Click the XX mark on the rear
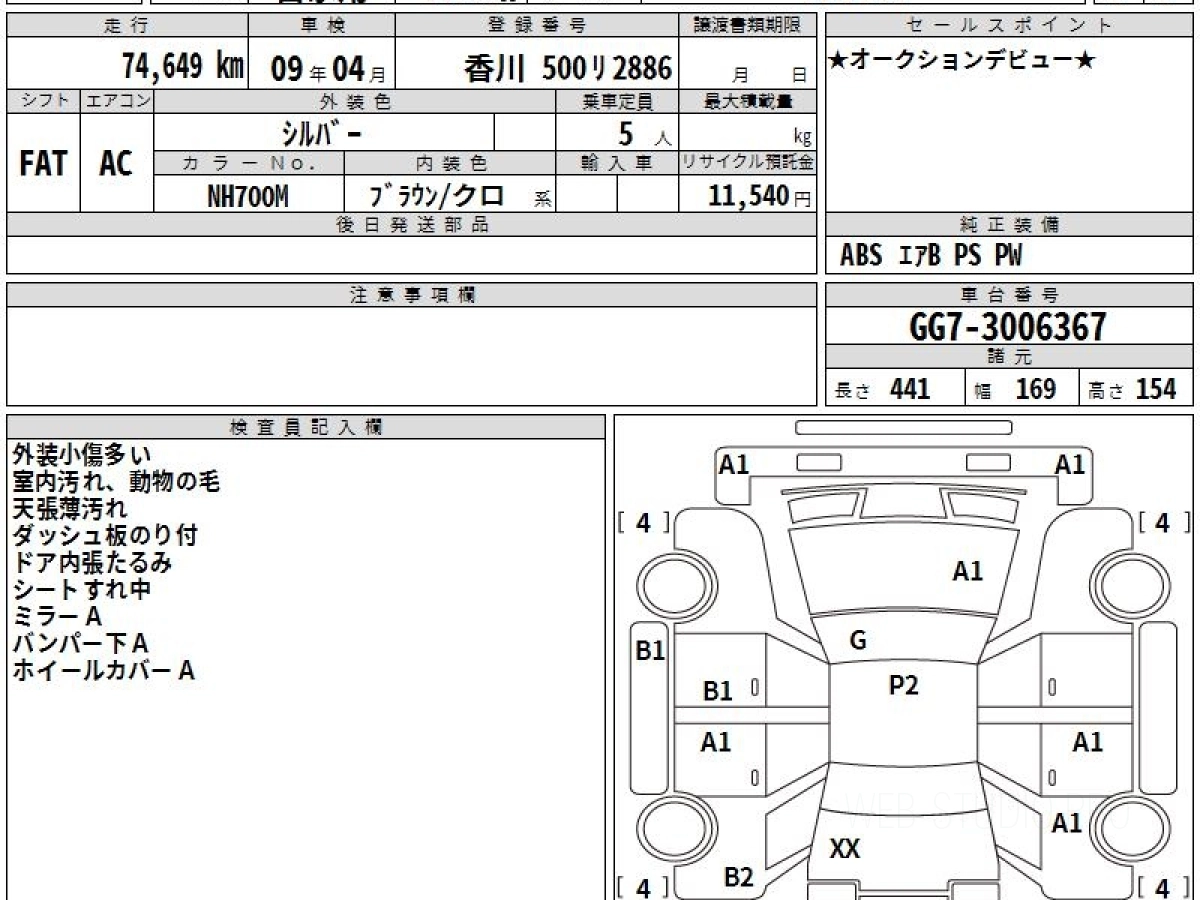Screen dimensions: 1200x900 (x=845, y=849)
